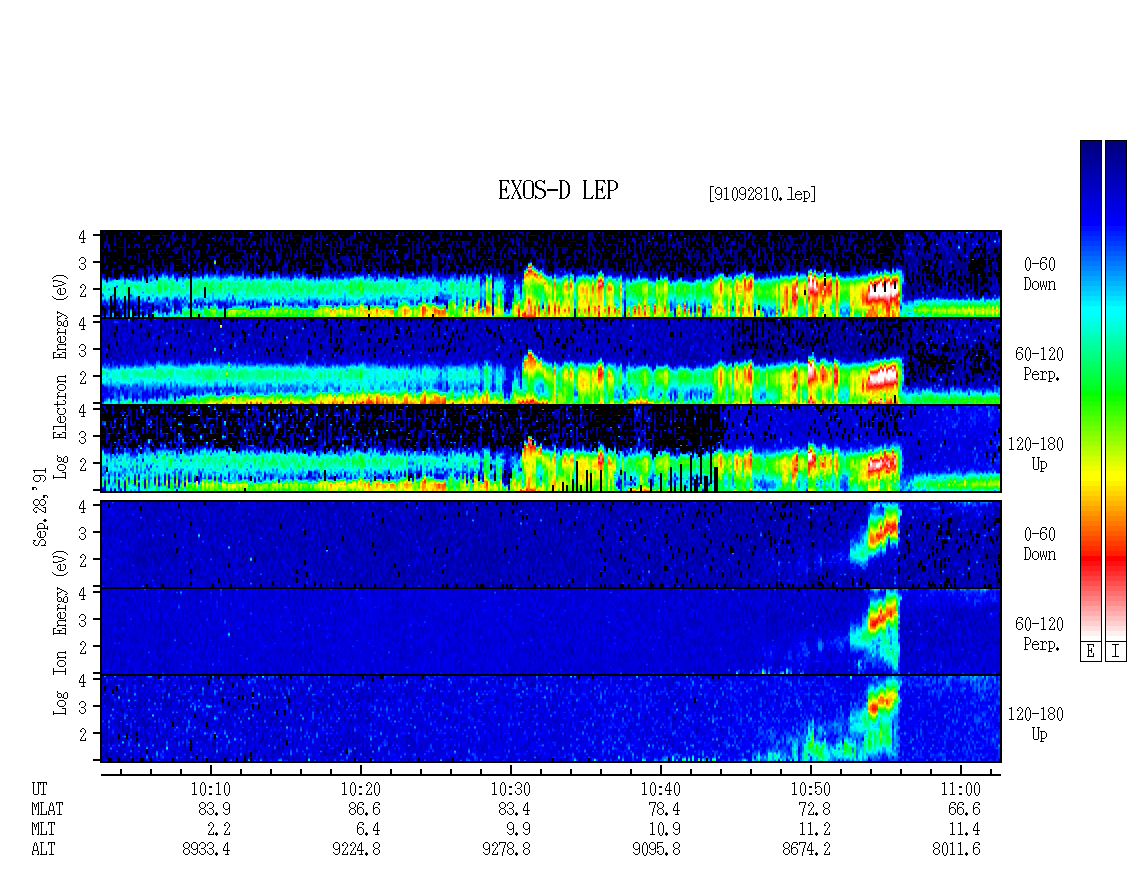
Task: Click the "Log Electron Energy (eV)" axis label
Action: (x=60, y=376)
